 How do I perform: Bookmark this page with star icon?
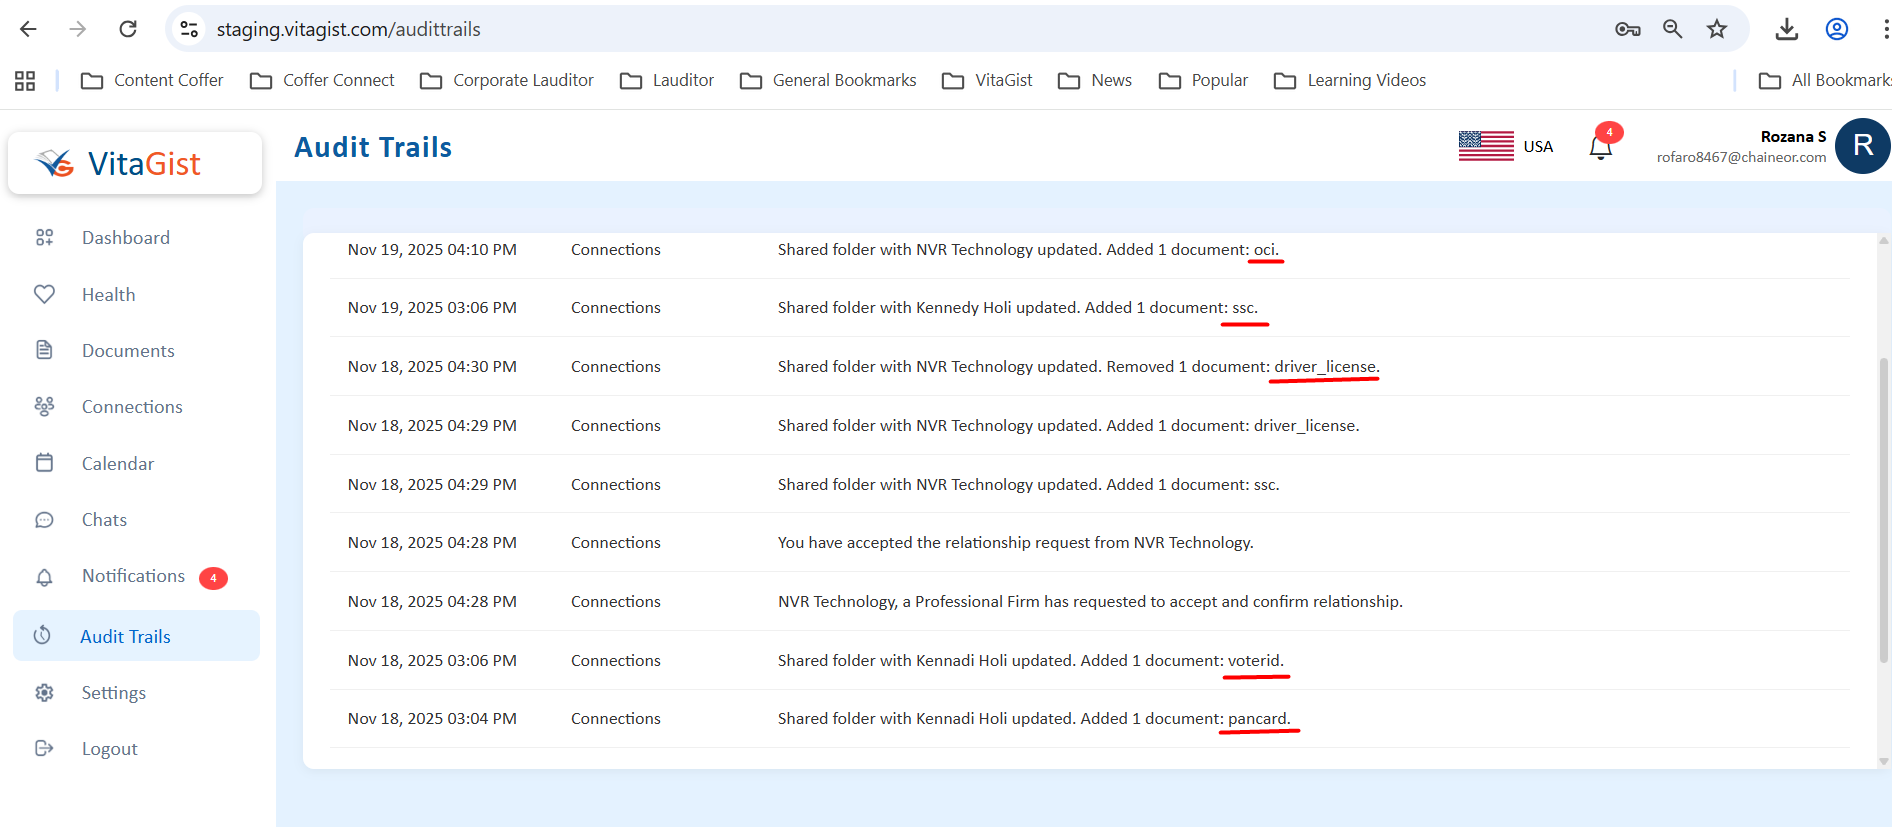(1716, 29)
